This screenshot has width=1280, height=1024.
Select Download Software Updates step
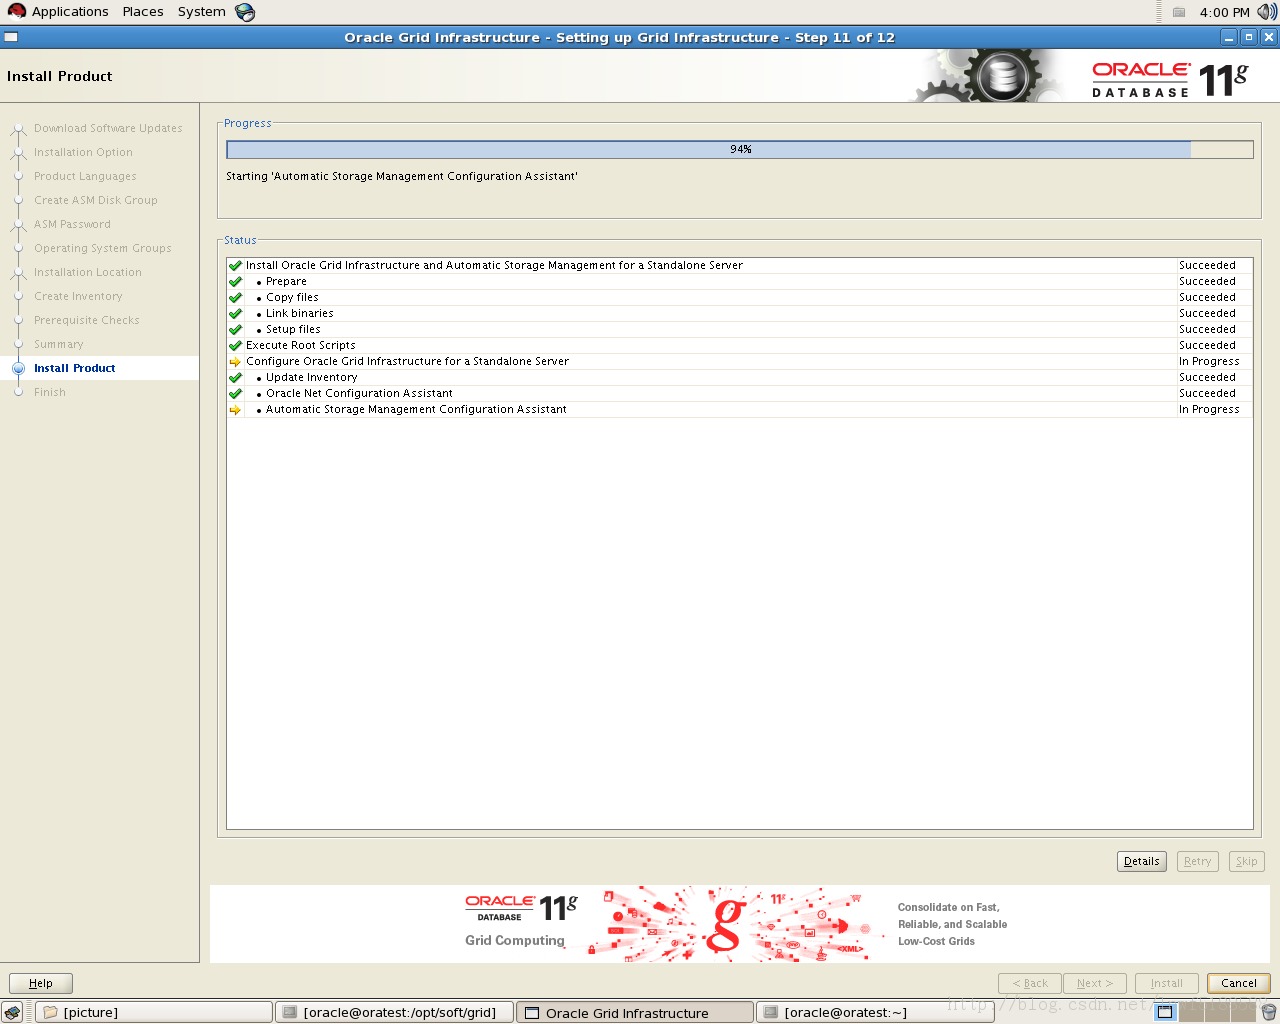pyautogui.click(x=108, y=128)
